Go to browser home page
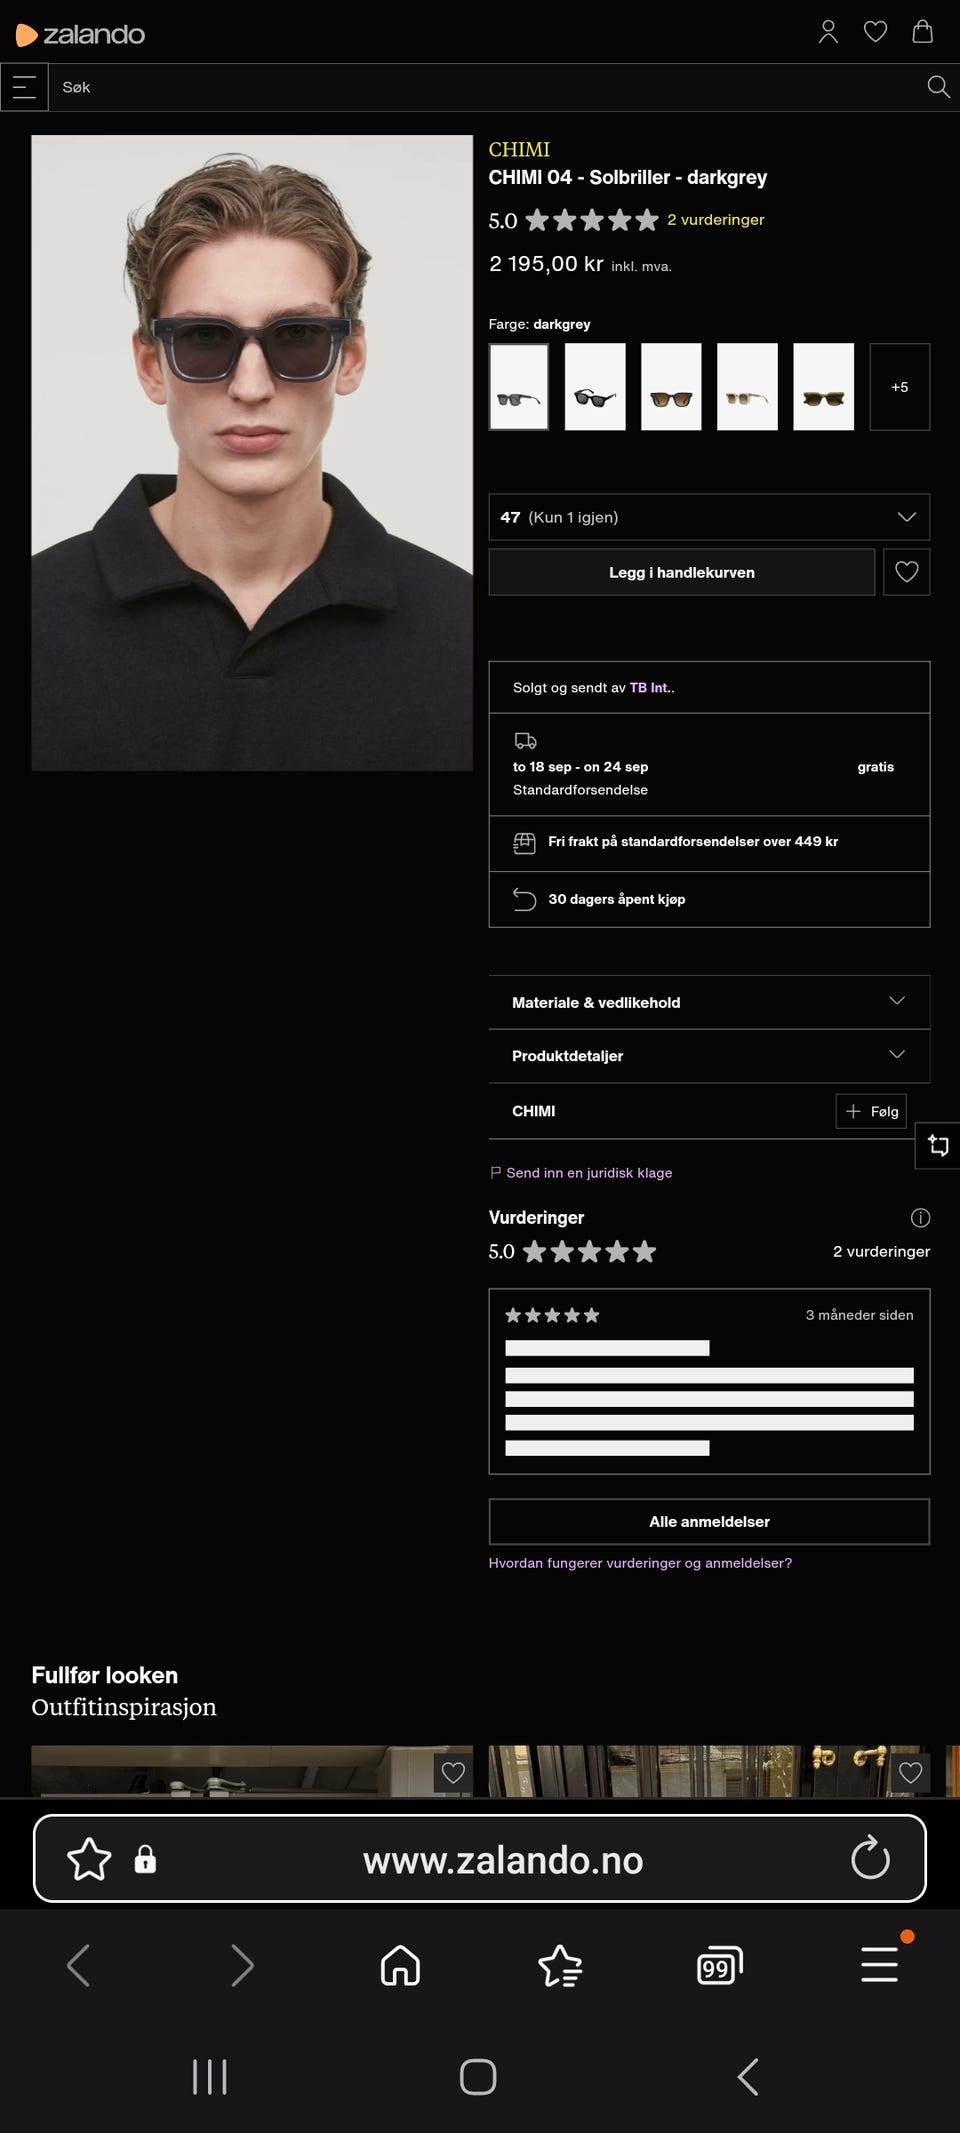 [x=400, y=1965]
